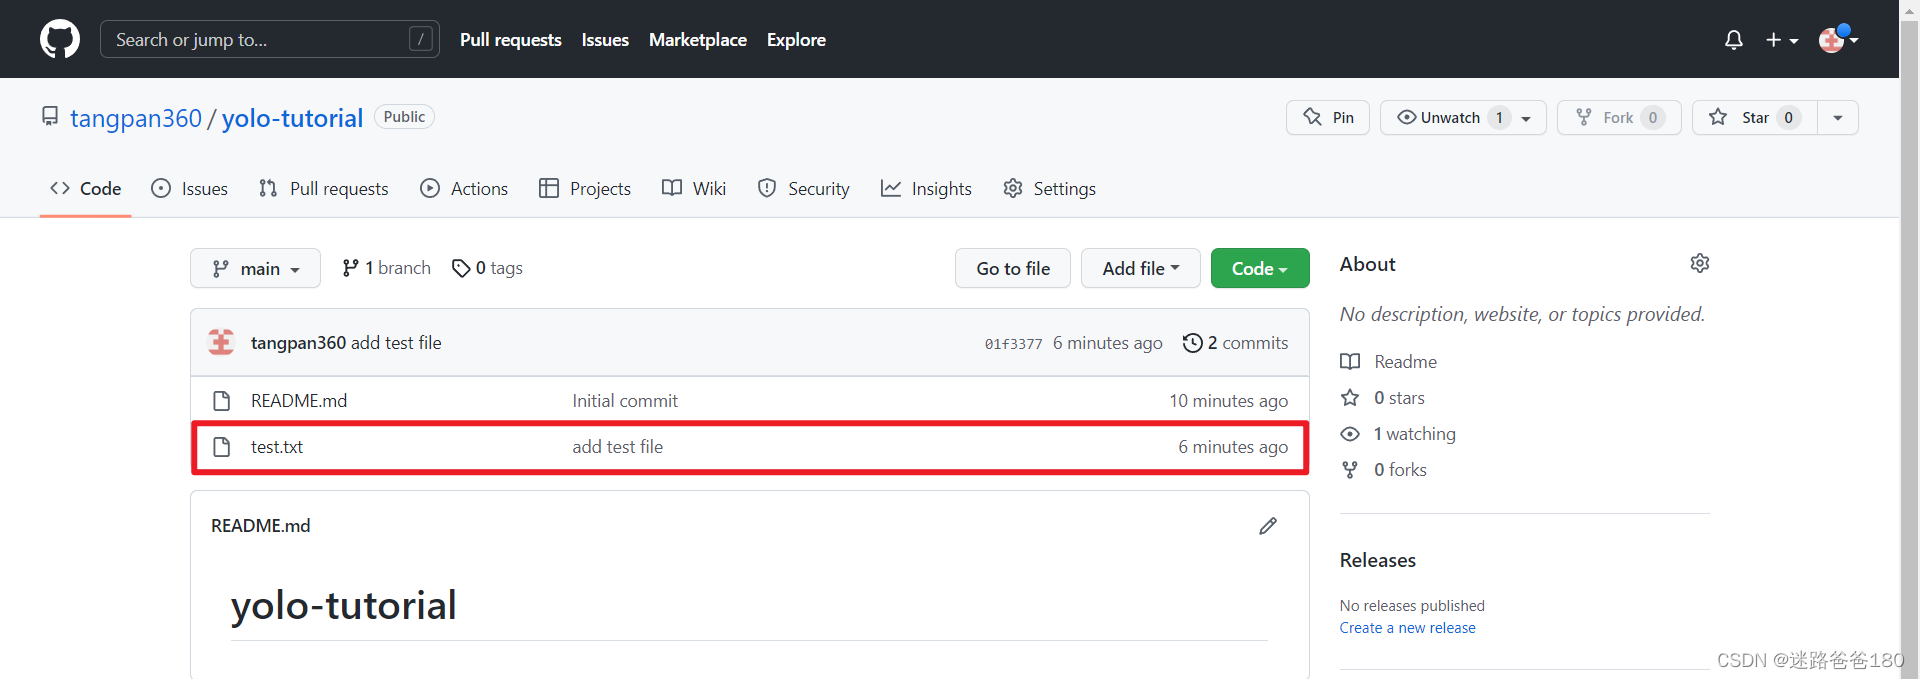
Task: Open the Security tab
Action: coord(803,188)
